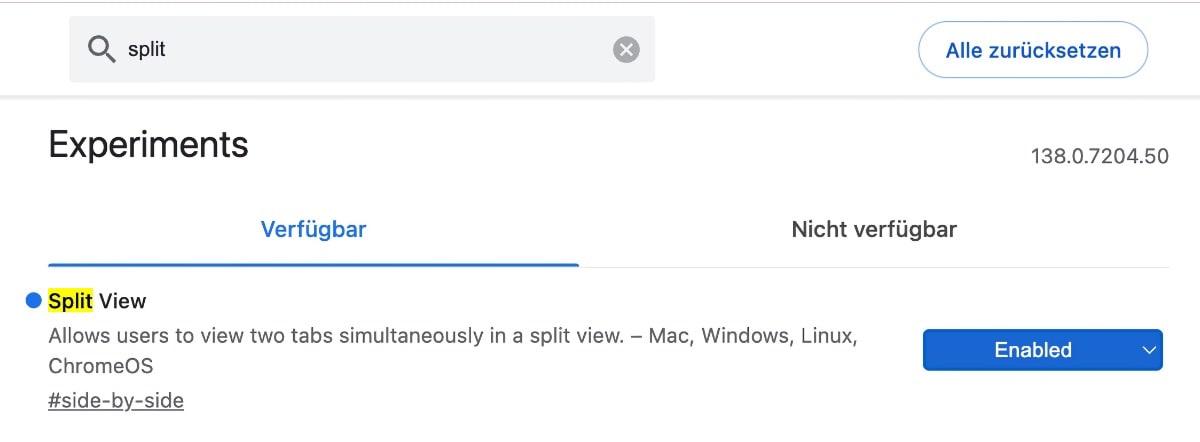The width and height of the screenshot is (1200, 442).
Task: Click the Experiments page heading
Action: (x=148, y=145)
